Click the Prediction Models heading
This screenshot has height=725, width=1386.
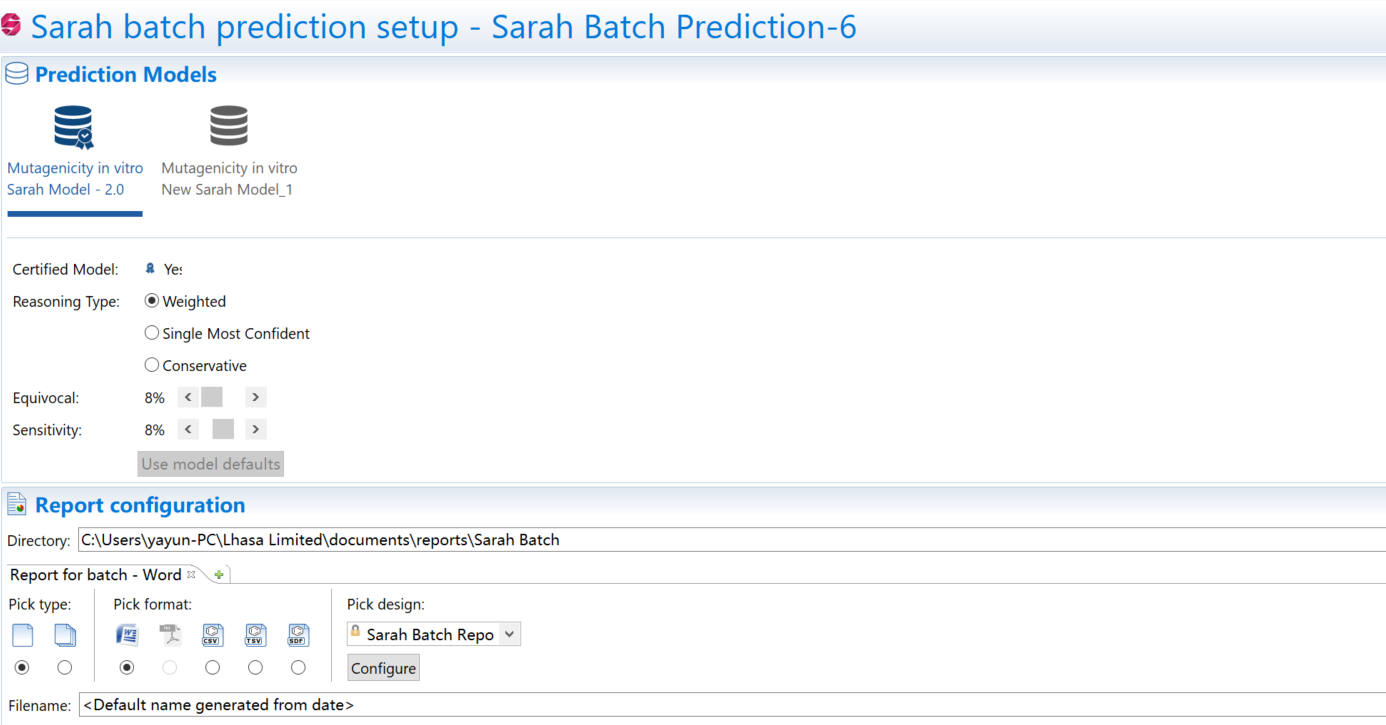click(126, 74)
